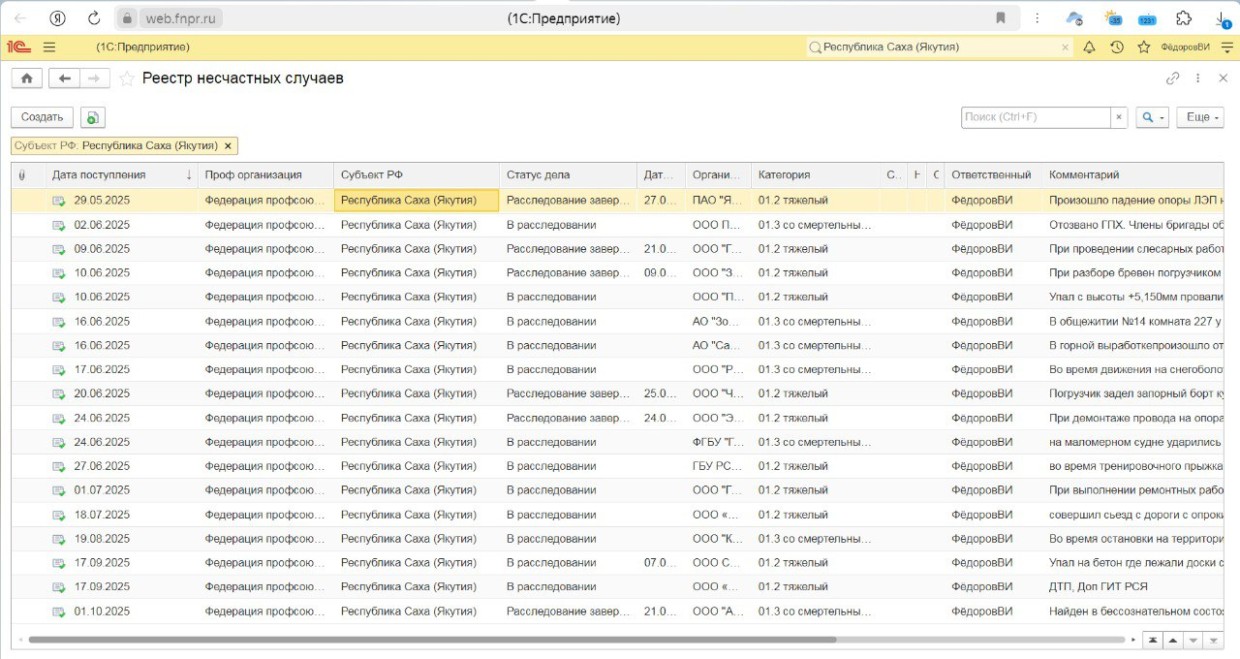Open the 1C hamburger main menu
1240x659 pixels.
pos(49,47)
